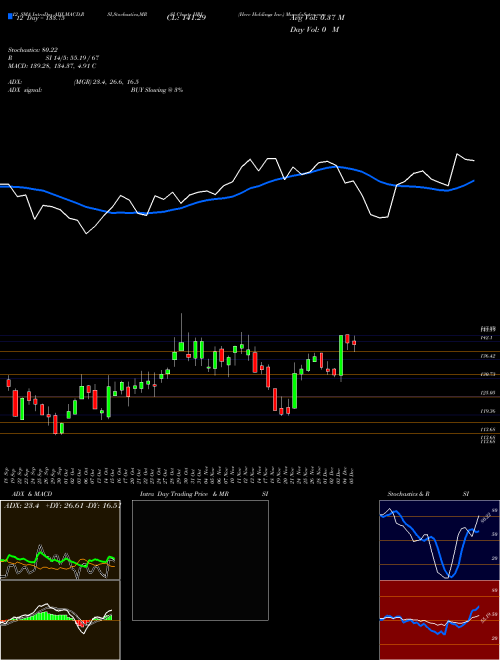This screenshot has height=660, width=500.
Task: Click the 'Day Vol: 0 M' text
Action: pos(314,30)
